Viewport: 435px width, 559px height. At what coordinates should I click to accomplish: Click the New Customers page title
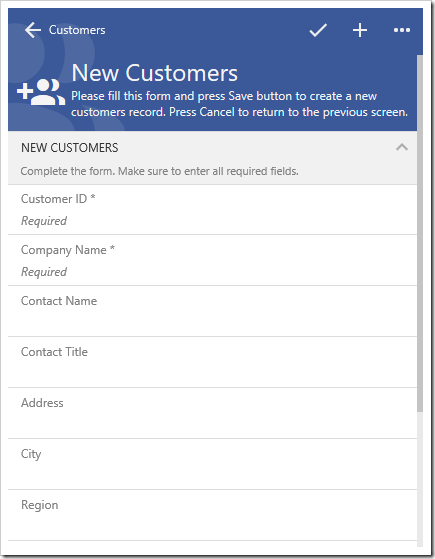point(154,73)
